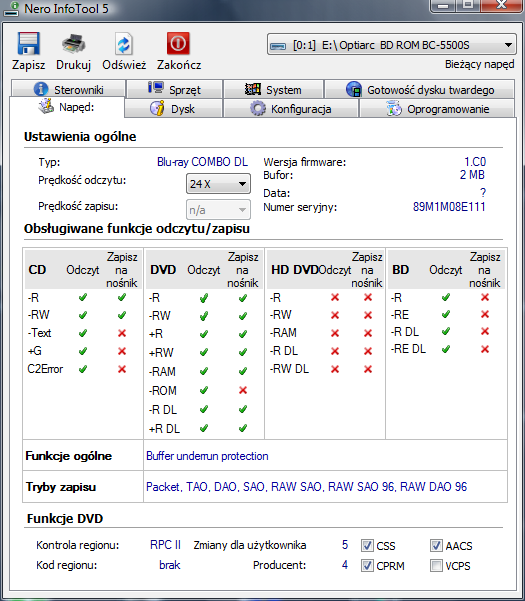The width and height of the screenshot is (525, 601).
Task: Open the write speed n/a dropdown
Action: (218, 210)
